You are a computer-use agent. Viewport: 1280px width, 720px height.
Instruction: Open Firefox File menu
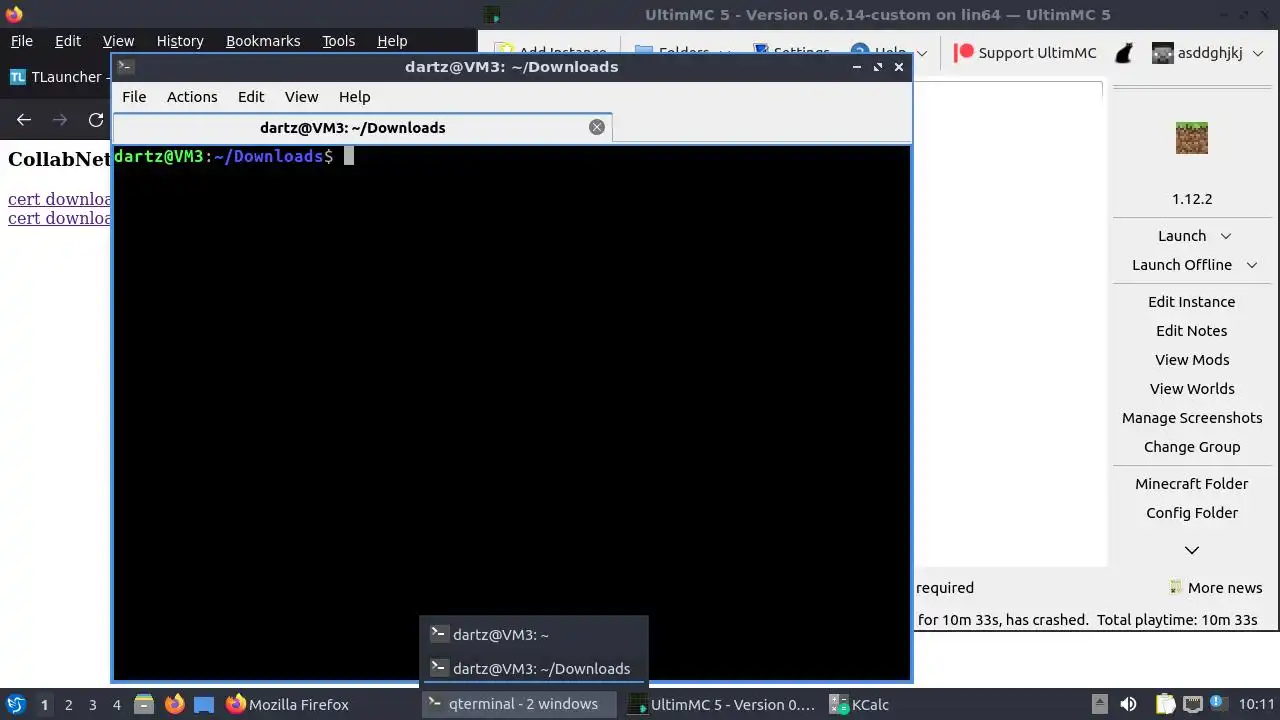click(x=21, y=41)
